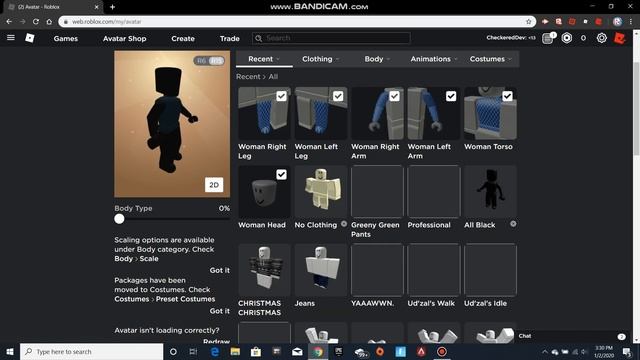The width and height of the screenshot is (640, 360).
Task: Follow Costumes > Preset Costumes link
Action: pos(164,299)
